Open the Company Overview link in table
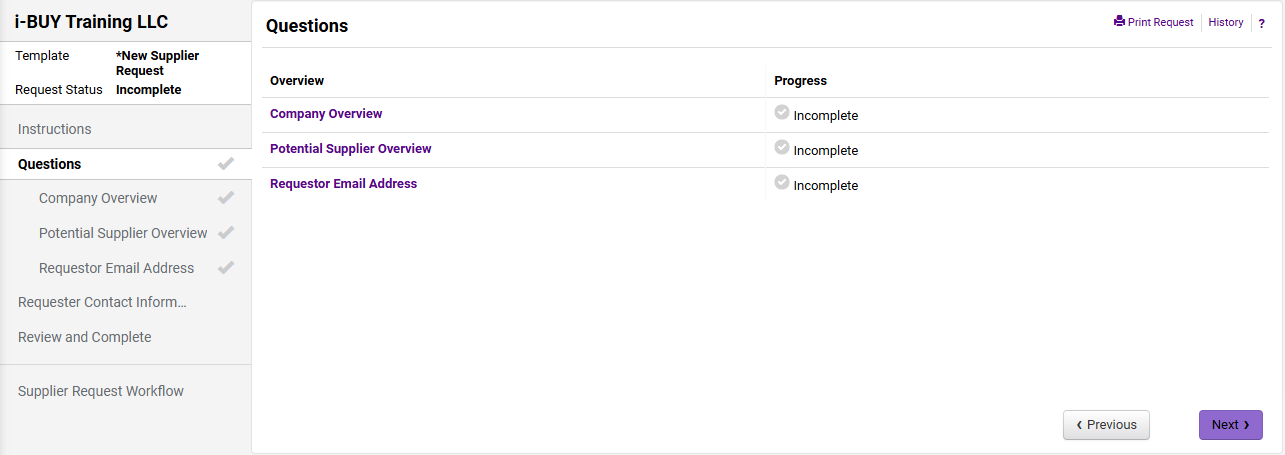 click(326, 114)
